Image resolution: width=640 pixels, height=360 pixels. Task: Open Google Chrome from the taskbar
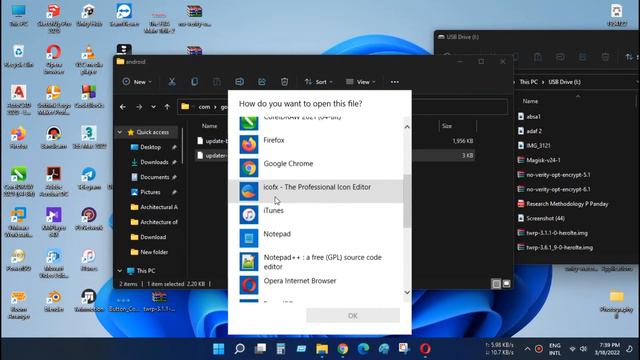click(x=343, y=349)
